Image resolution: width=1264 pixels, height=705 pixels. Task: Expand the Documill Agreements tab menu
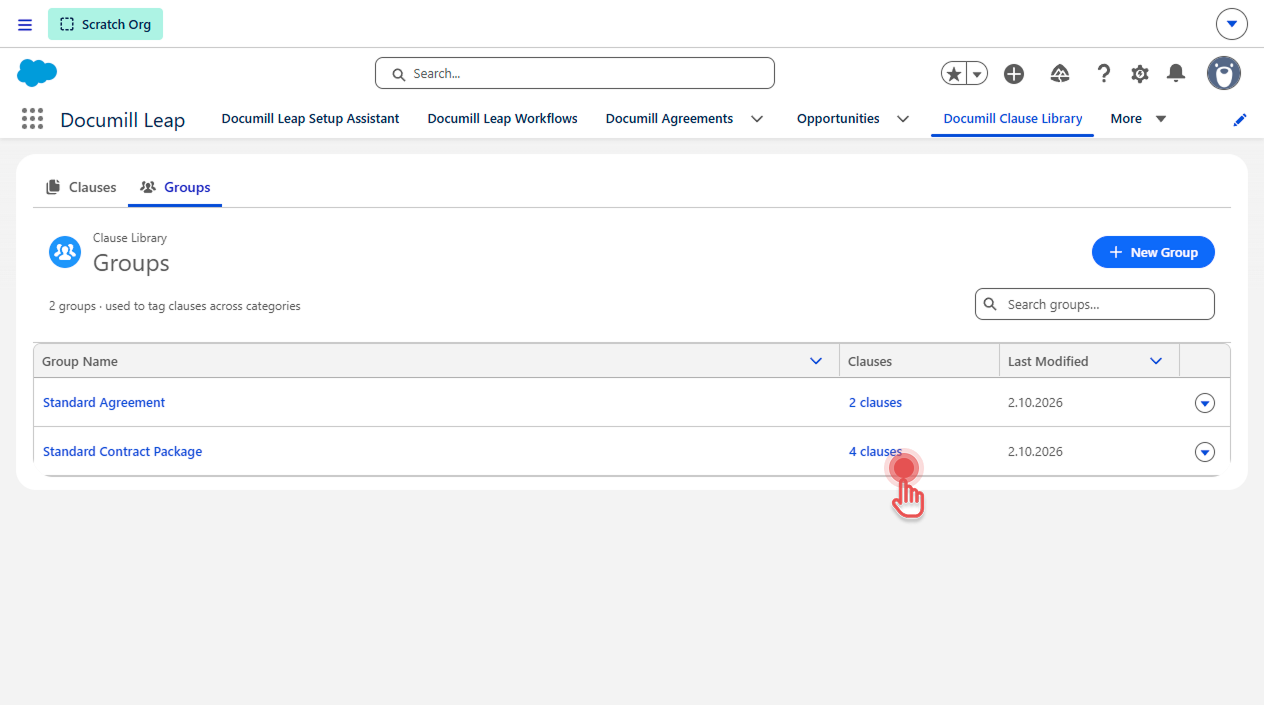coord(757,119)
